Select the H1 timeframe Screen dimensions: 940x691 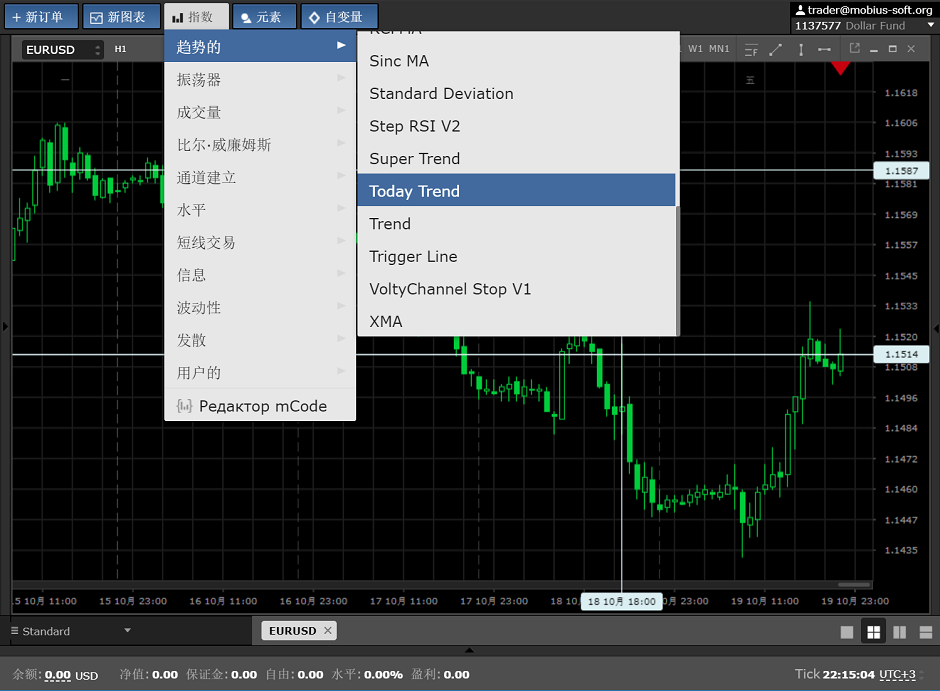pos(120,49)
